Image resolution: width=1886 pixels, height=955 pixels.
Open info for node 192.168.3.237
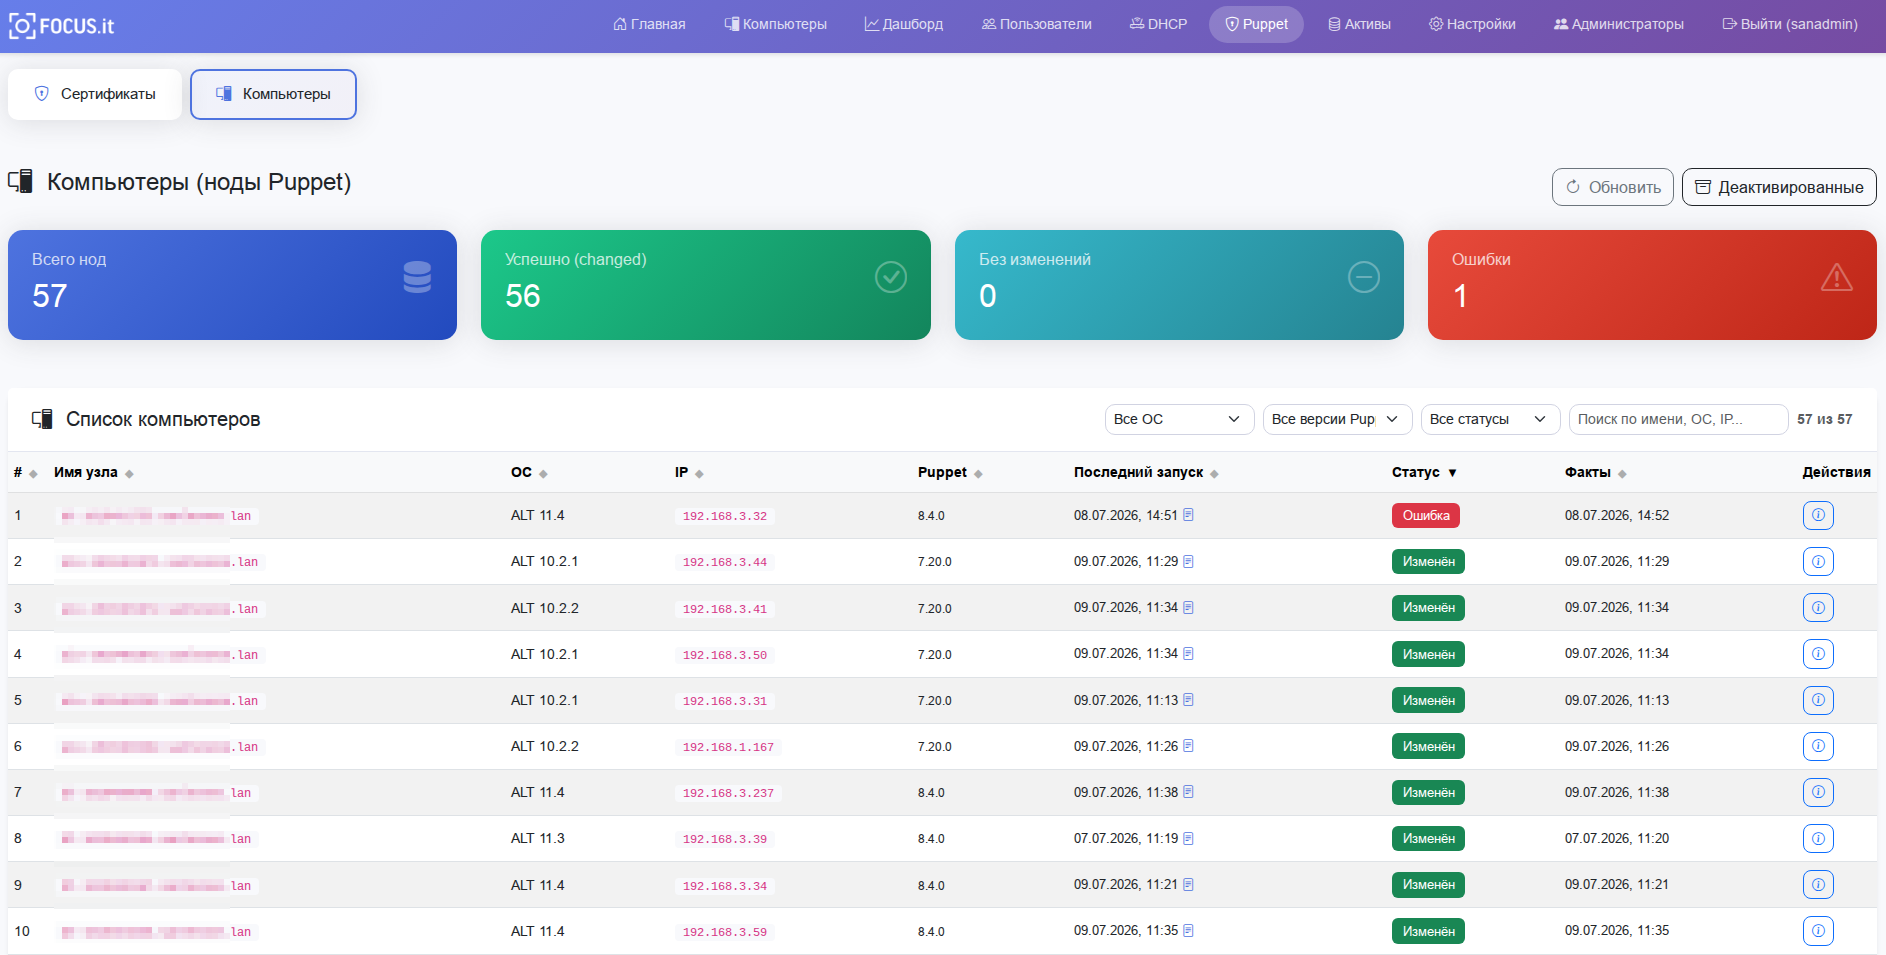click(x=1818, y=792)
